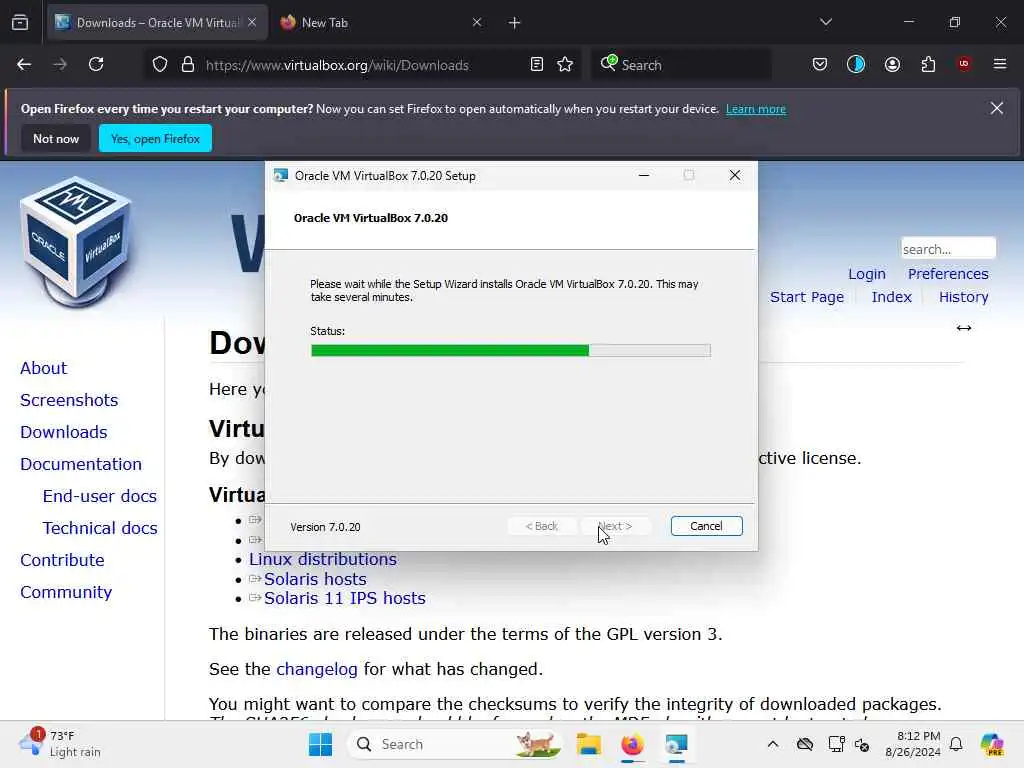The height and width of the screenshot is (768, 1024).
Task: Switch to the Downloads – Oracle VM VirtualBox tab
Action: (157, 23)
